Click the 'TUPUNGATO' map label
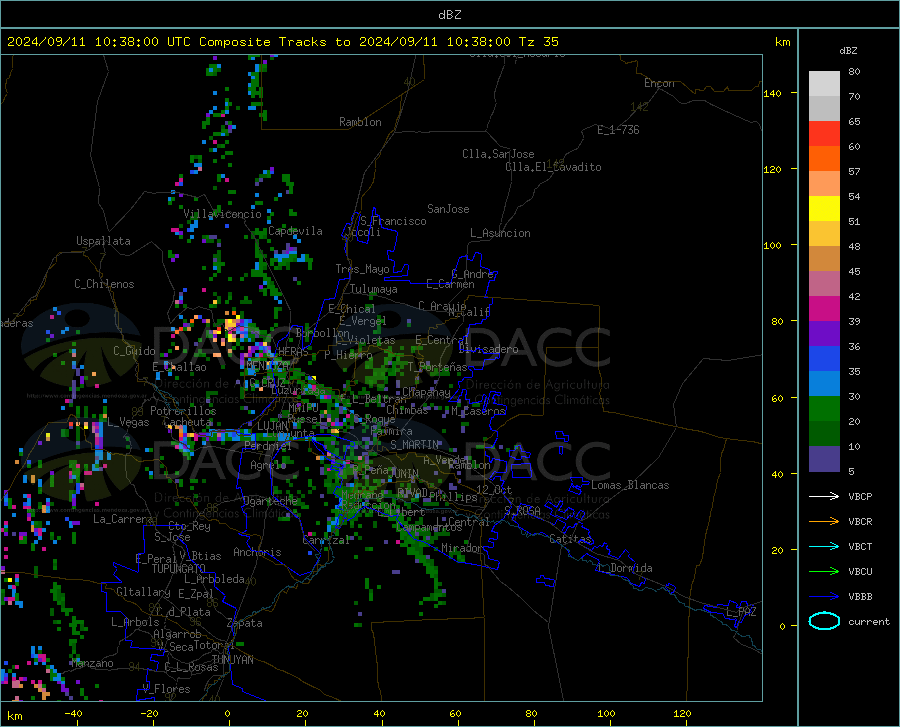900x727 pixels. pos(179,569)
